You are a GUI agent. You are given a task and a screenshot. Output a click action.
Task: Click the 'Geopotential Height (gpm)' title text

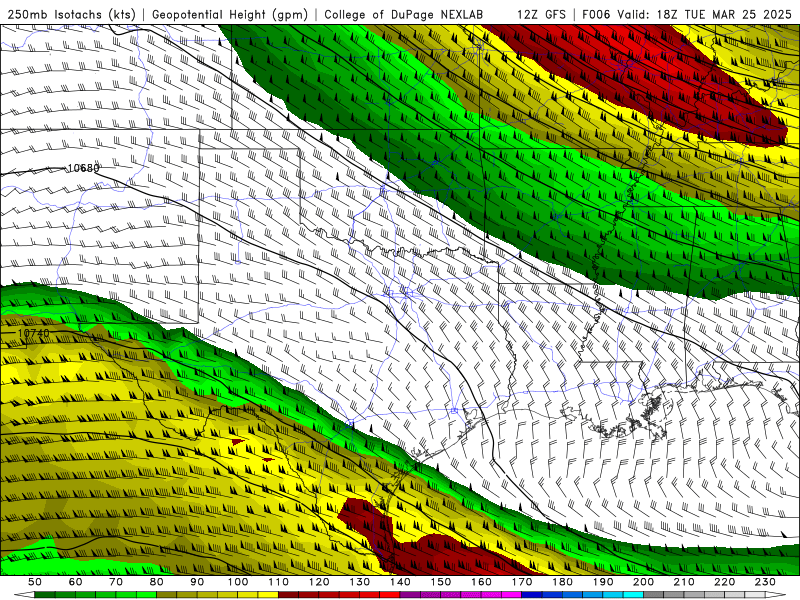pyautogui.click(x=230, y=15)
